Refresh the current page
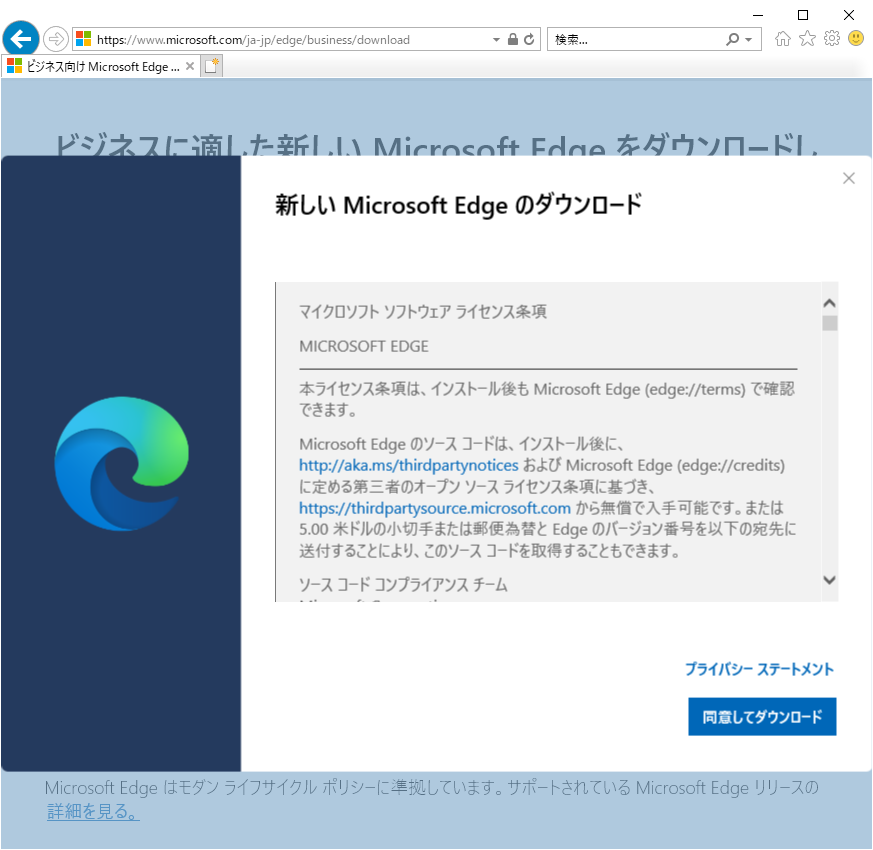Image resolution: width=873 pixels, height=850 pixels. click(x=529, y=39)
